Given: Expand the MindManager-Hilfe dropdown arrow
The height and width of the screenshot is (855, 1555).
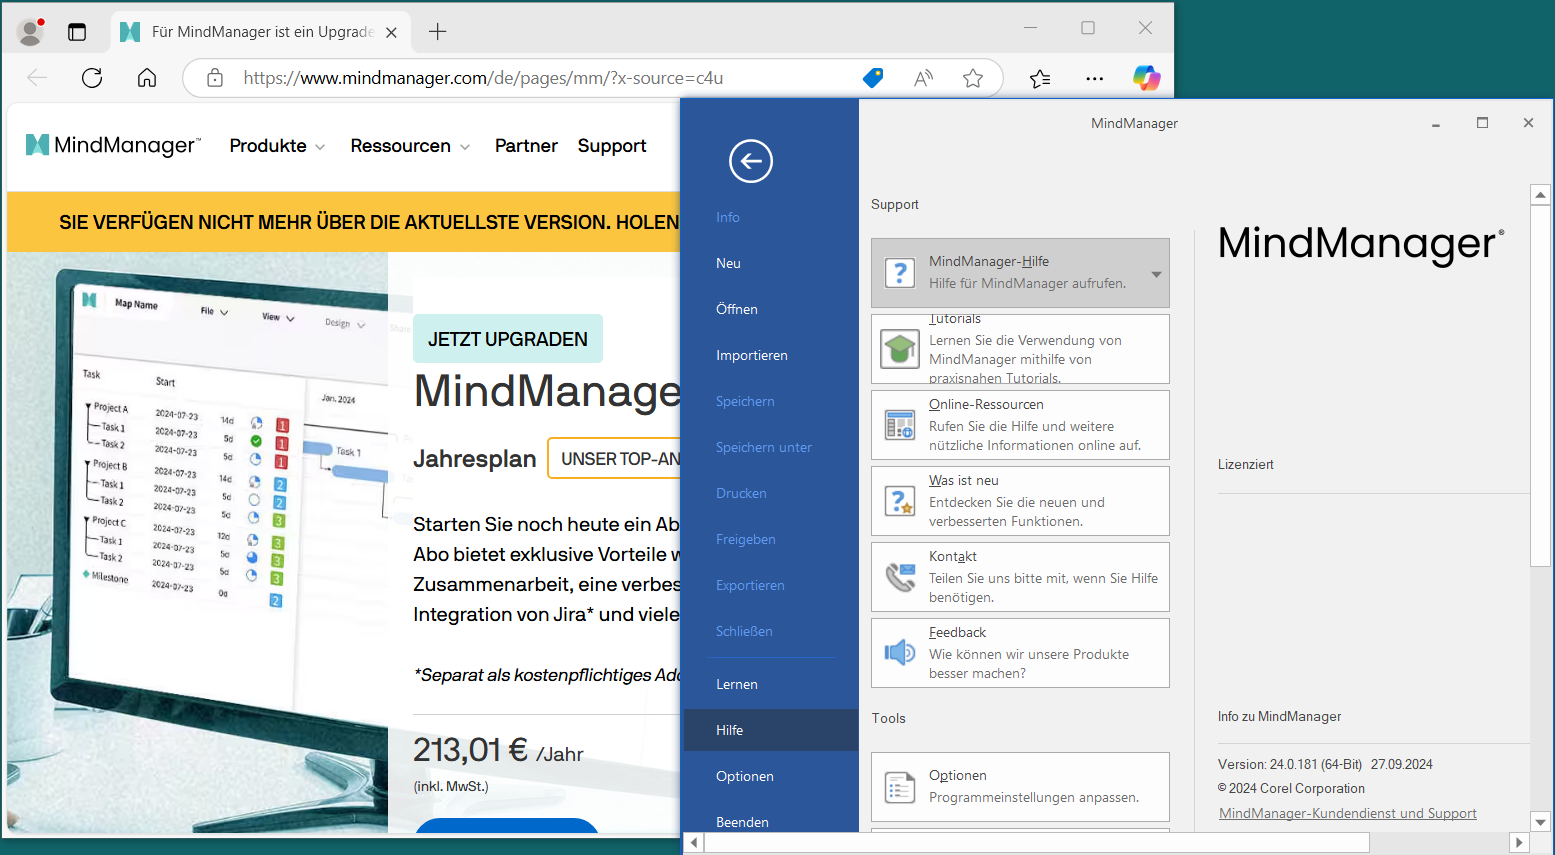Looking at the screenshot, I should [1156, 274].
